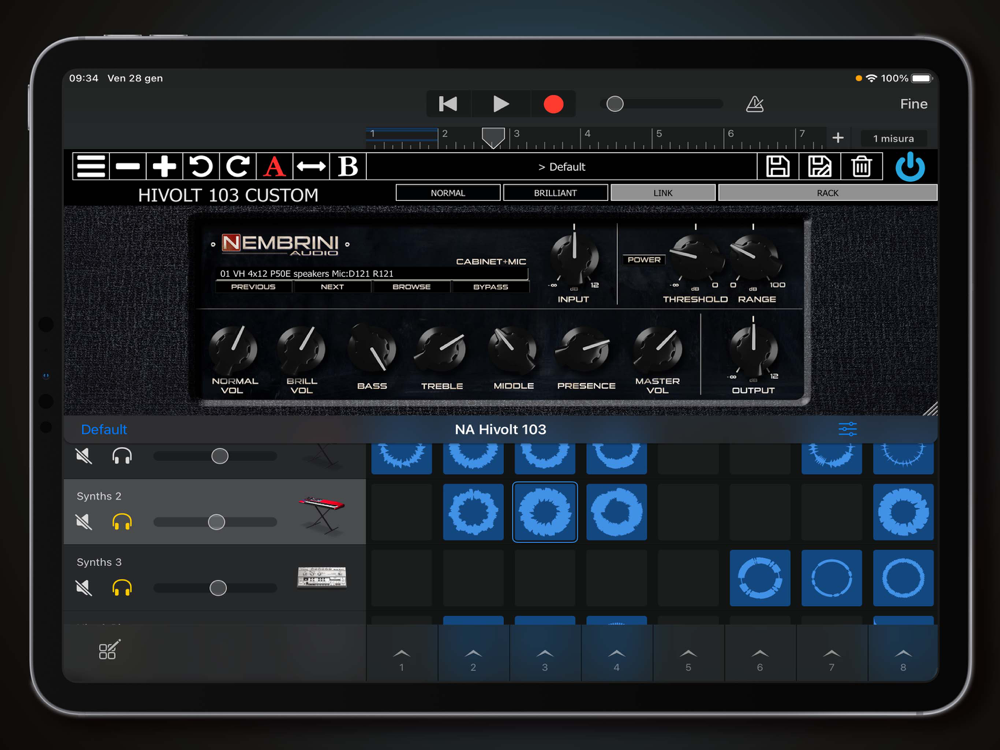The image size is (1000, 750).
Task: Trigger column 2 with its chevron
Action: click(x=473, y=654)
